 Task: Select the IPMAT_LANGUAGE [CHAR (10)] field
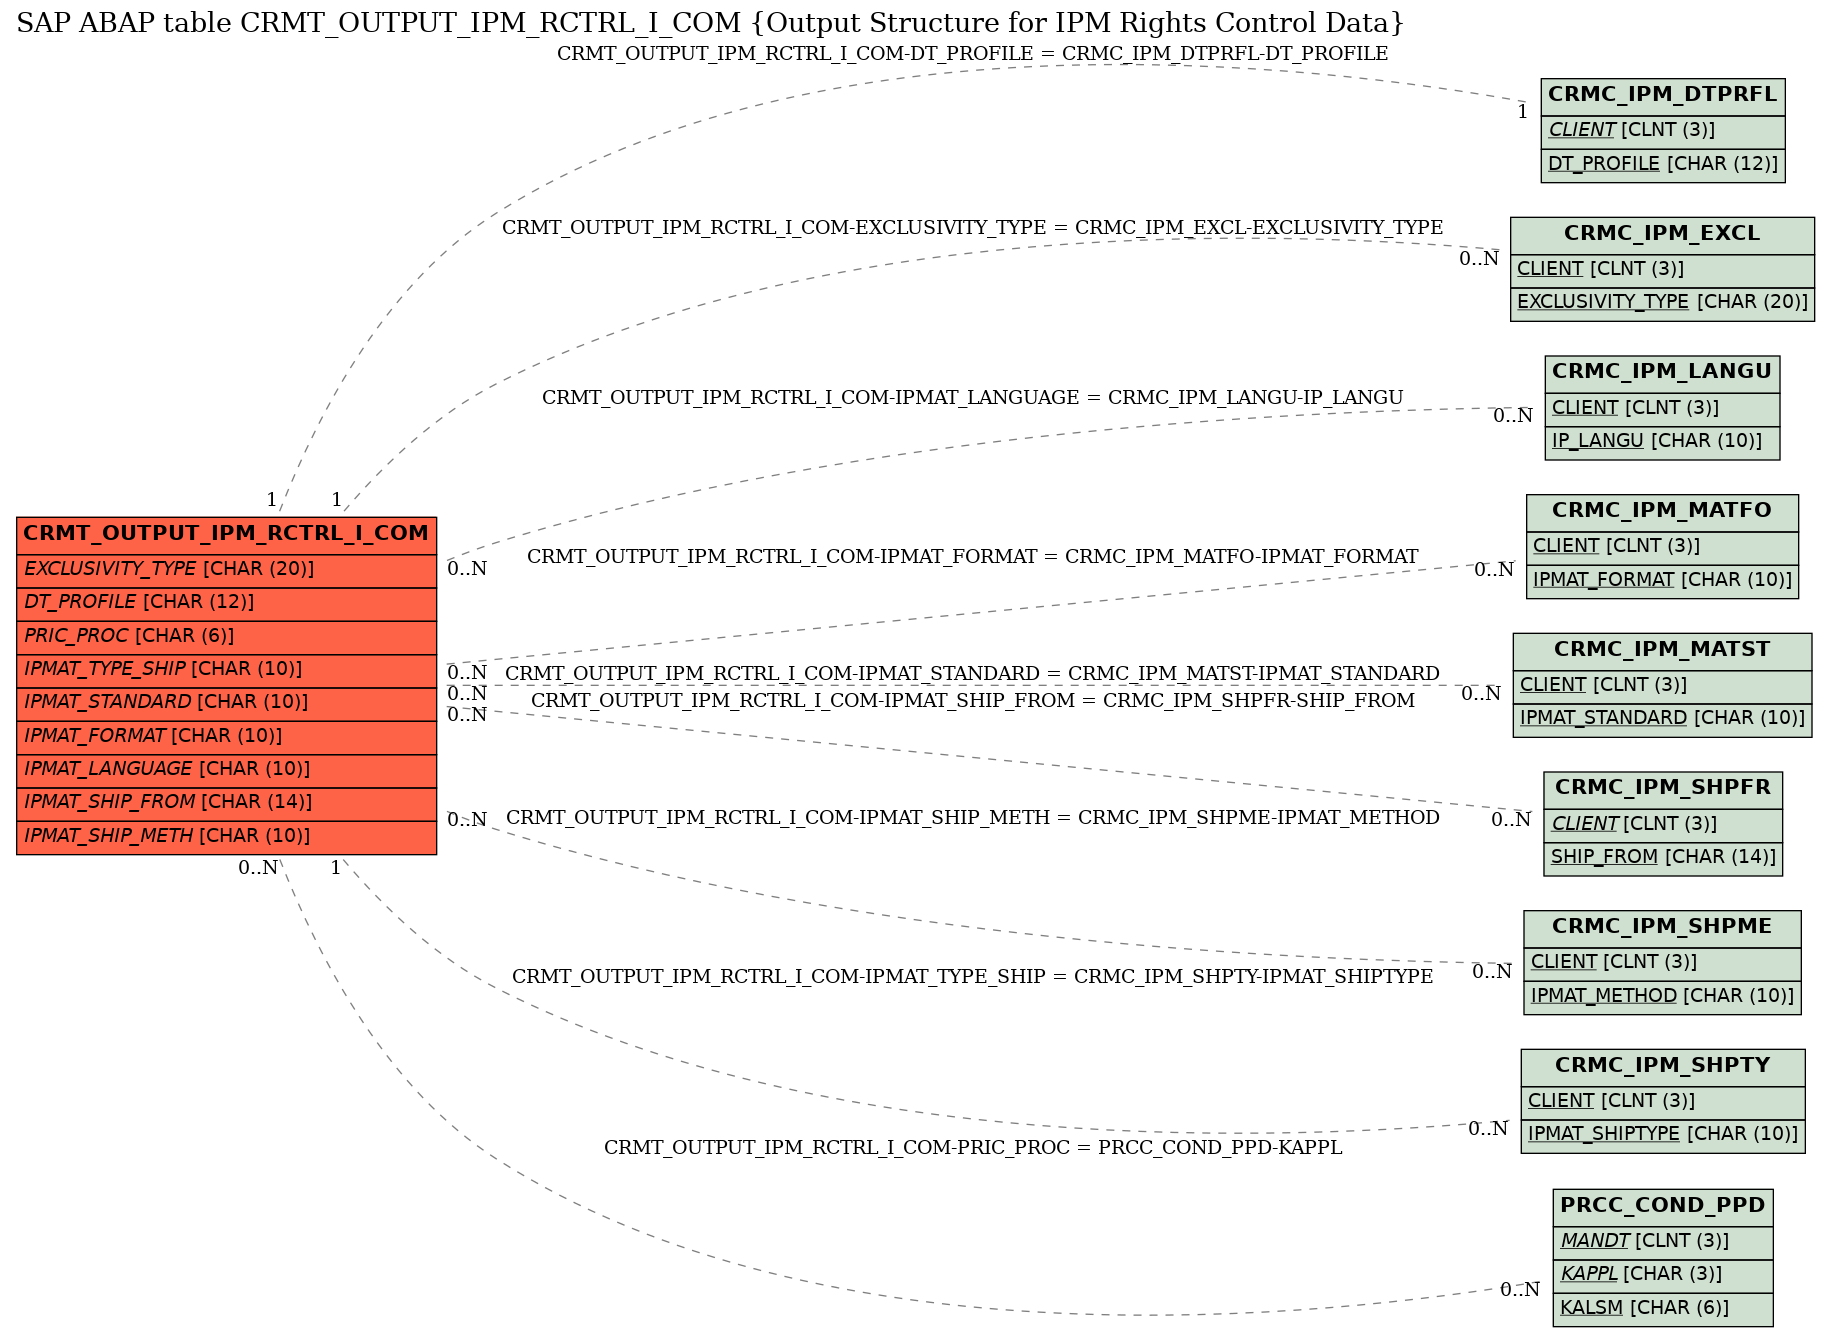[x=226, y=769]
